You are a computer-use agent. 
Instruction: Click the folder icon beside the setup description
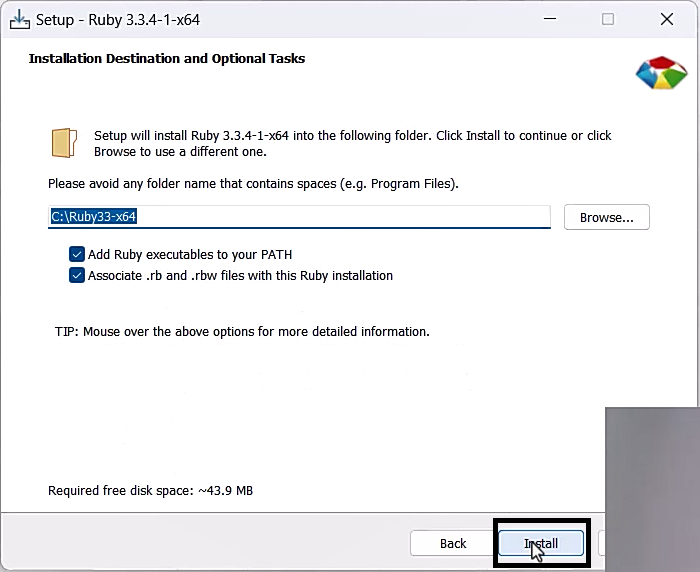(64, 142)
